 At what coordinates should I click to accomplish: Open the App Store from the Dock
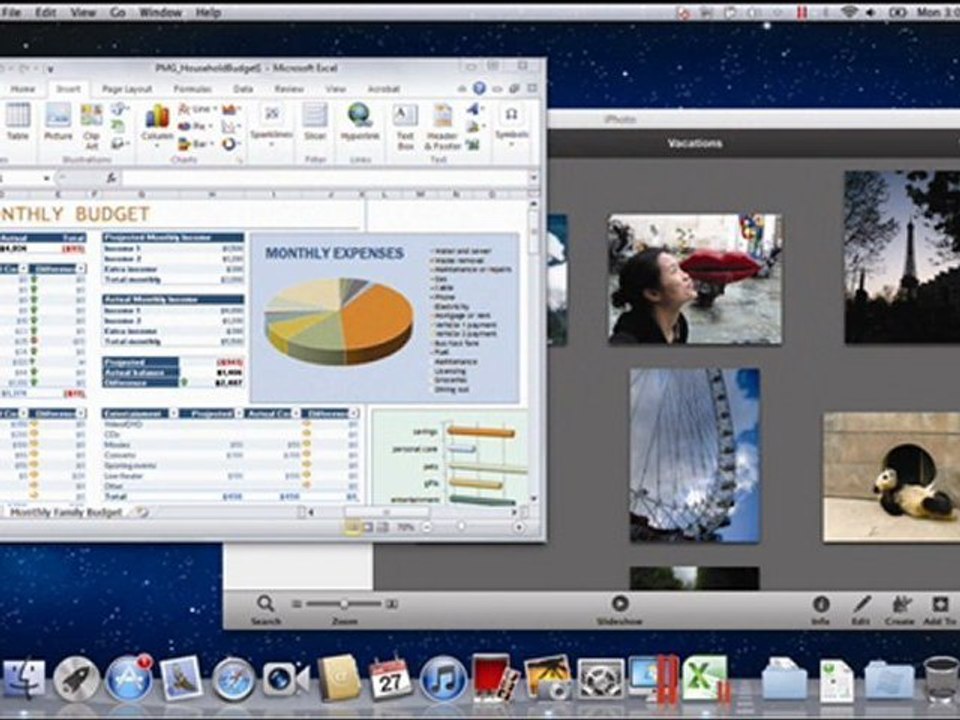[x=129, y=679]
